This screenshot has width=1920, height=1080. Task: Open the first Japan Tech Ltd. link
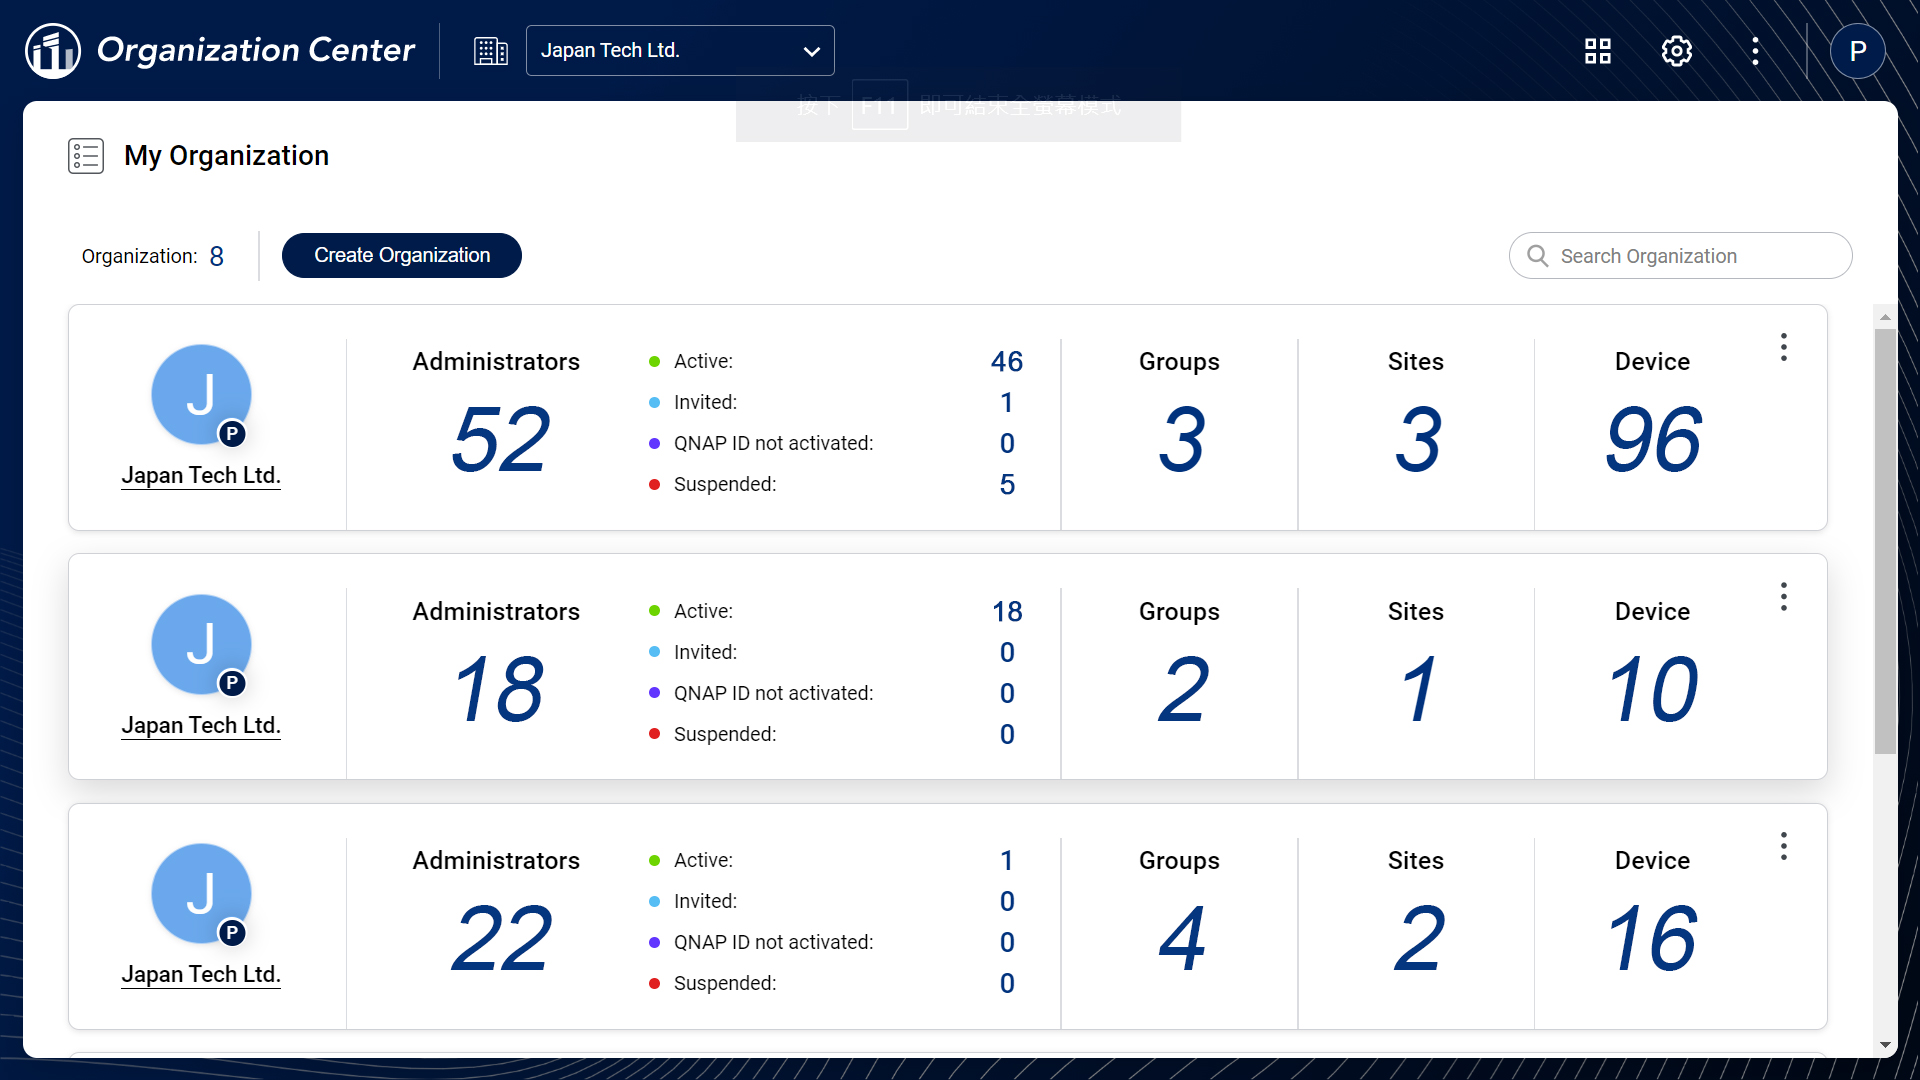tap(201, 476)
